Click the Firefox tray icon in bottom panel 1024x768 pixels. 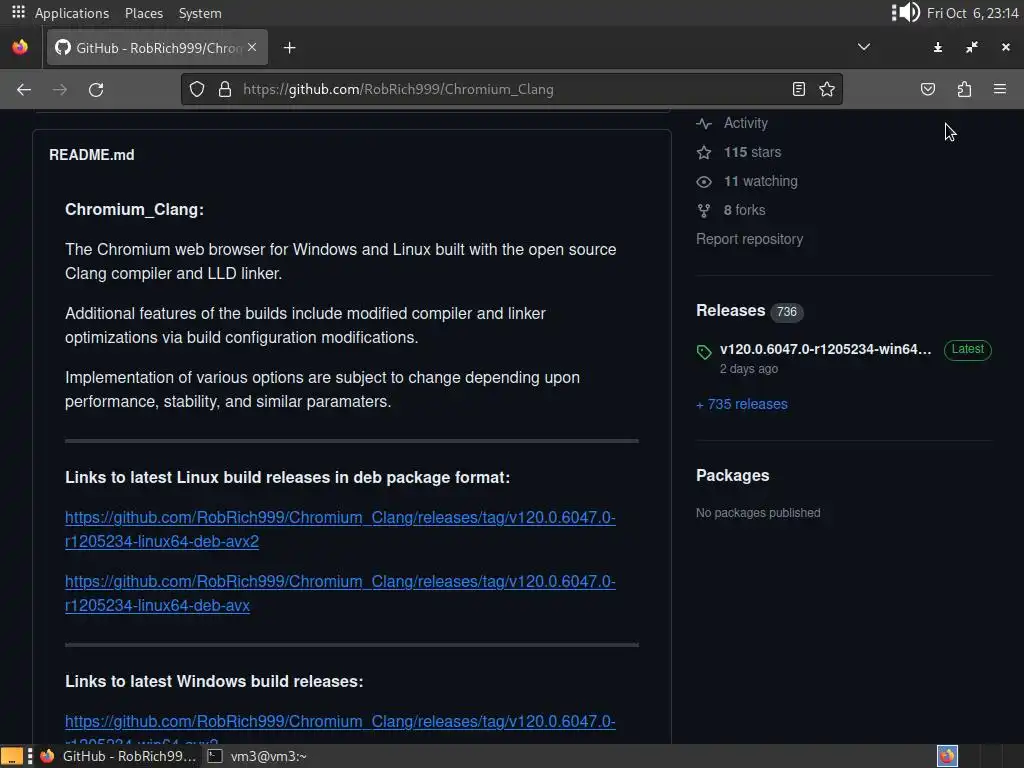tap(947, 756)
